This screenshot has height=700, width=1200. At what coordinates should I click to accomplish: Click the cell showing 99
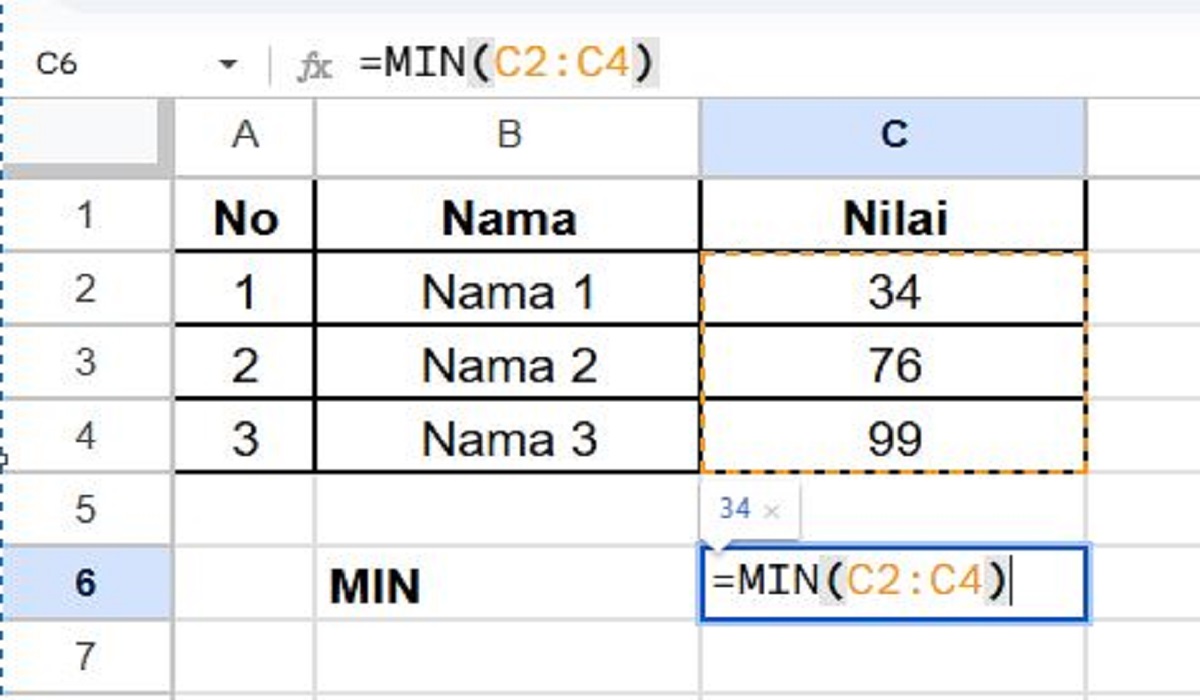[893, 438]
